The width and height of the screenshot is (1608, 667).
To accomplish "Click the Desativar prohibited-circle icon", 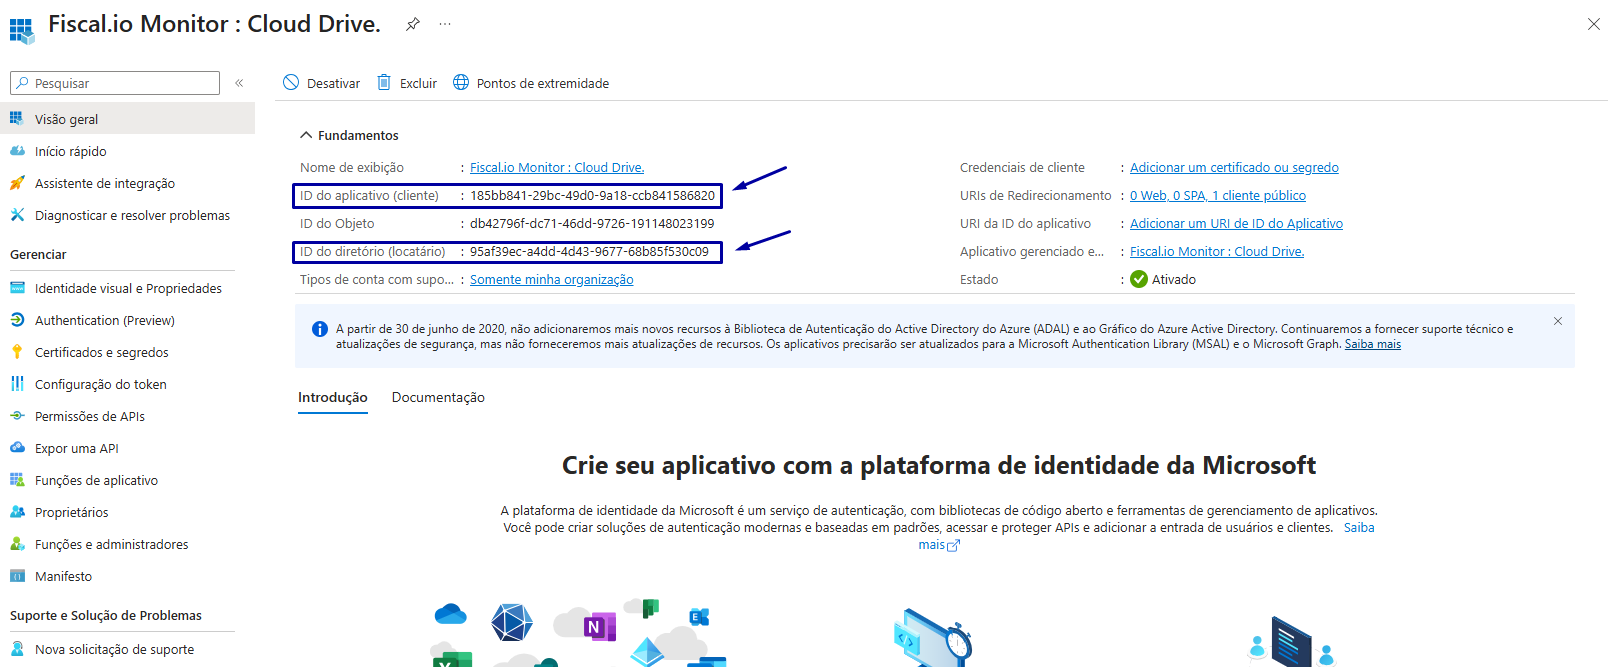I will tap(291, 82).
